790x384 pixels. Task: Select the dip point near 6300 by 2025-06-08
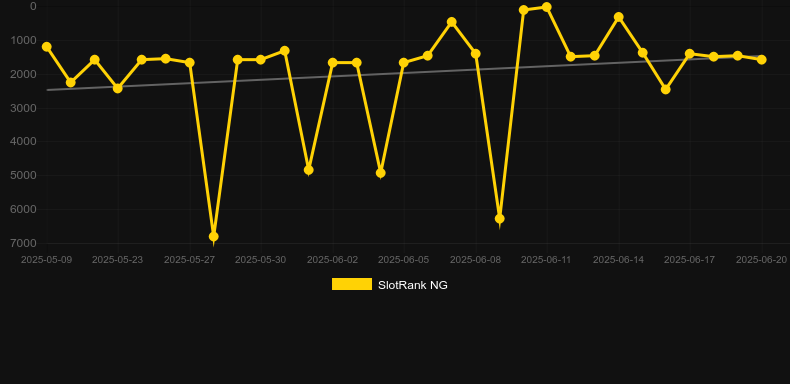(500, 219)
